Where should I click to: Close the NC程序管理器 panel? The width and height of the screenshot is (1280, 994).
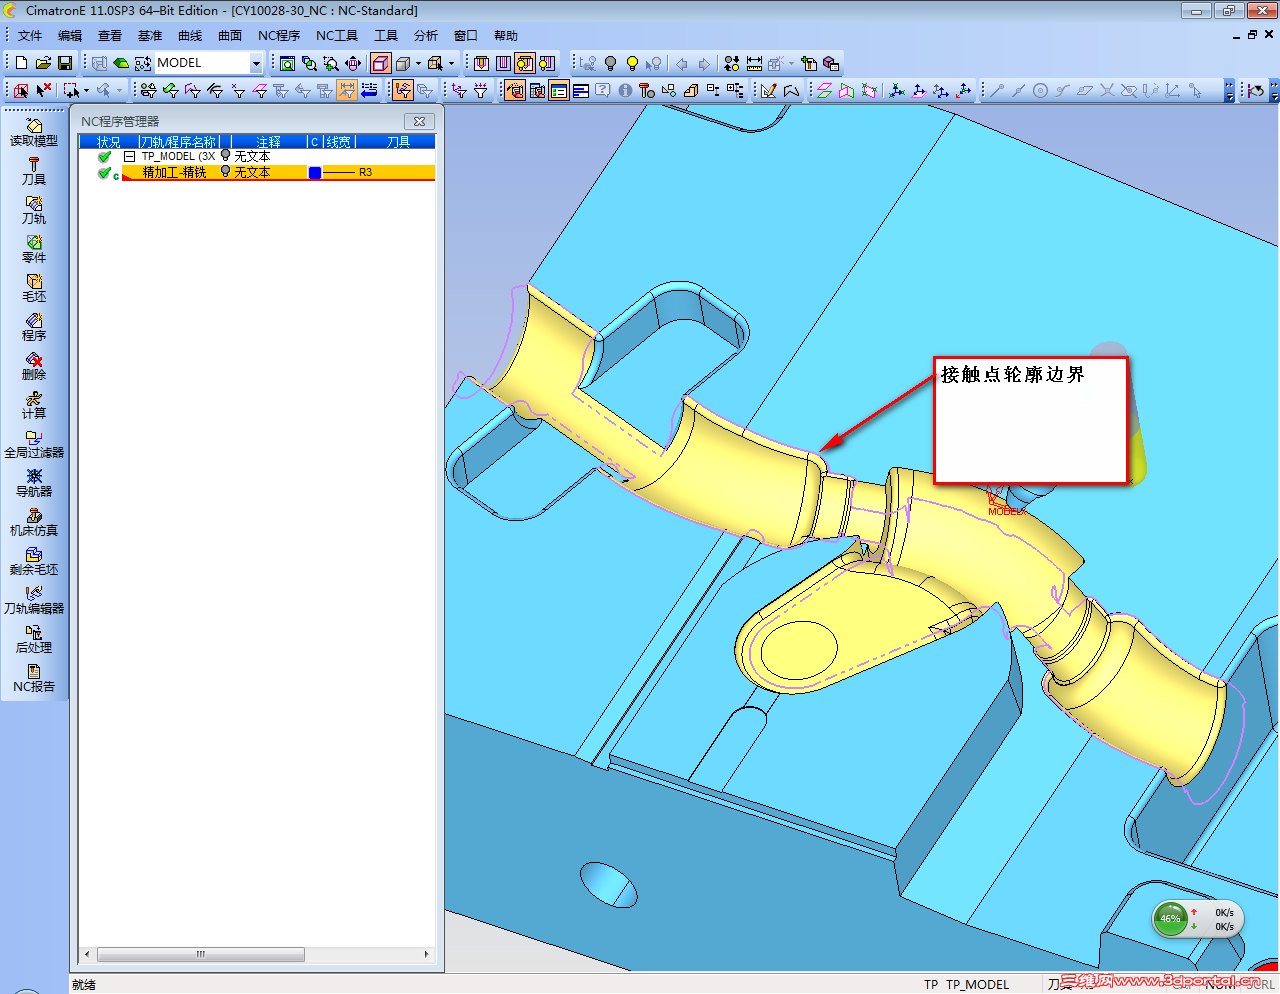(x=420, y=121)
